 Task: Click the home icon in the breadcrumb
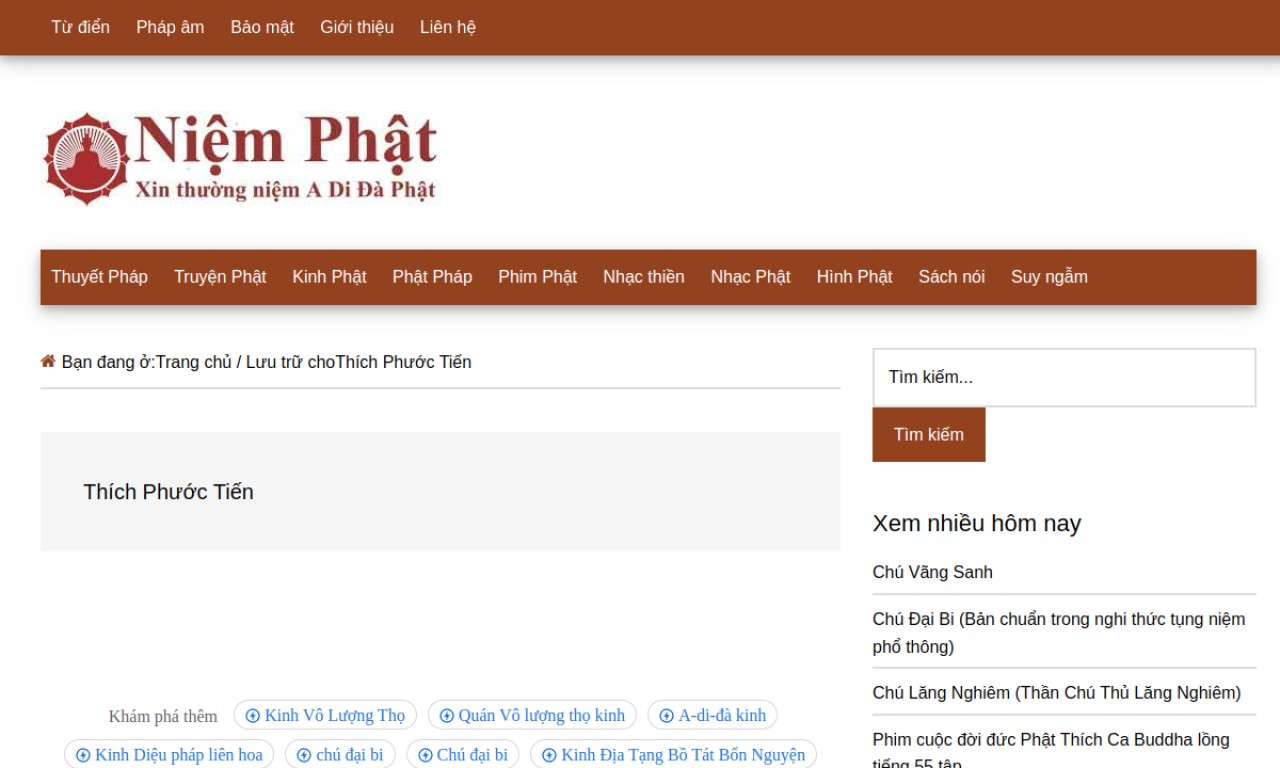pyautogui.click(x=47, y=361)
